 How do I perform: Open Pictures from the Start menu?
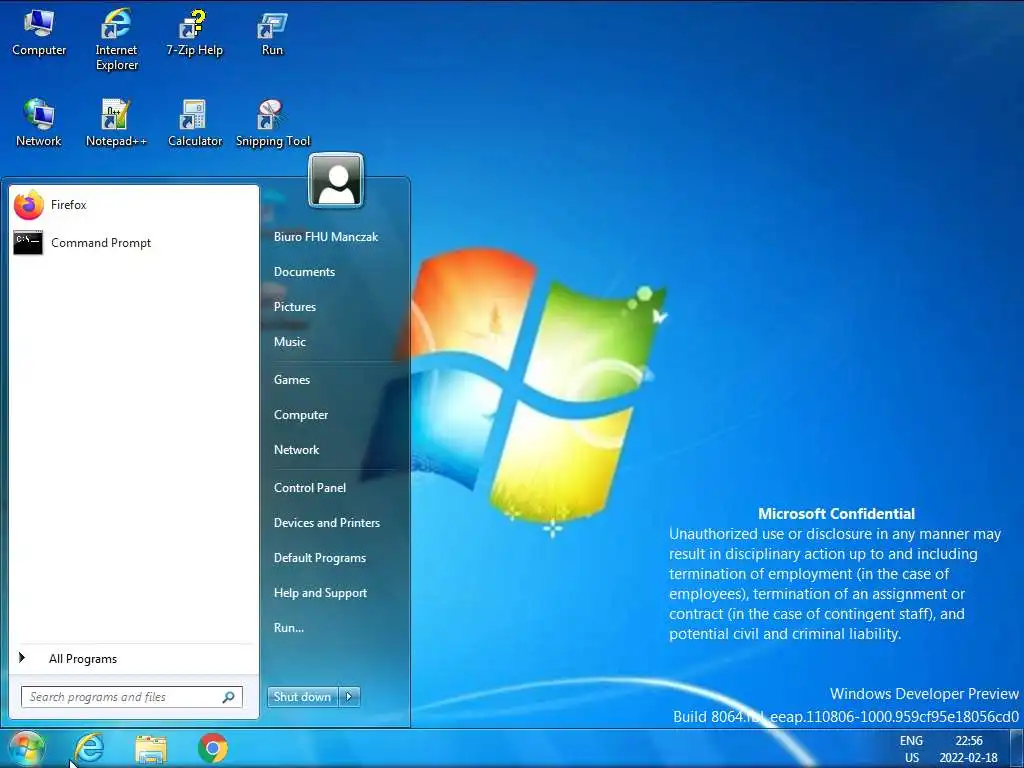coord(295,307)
